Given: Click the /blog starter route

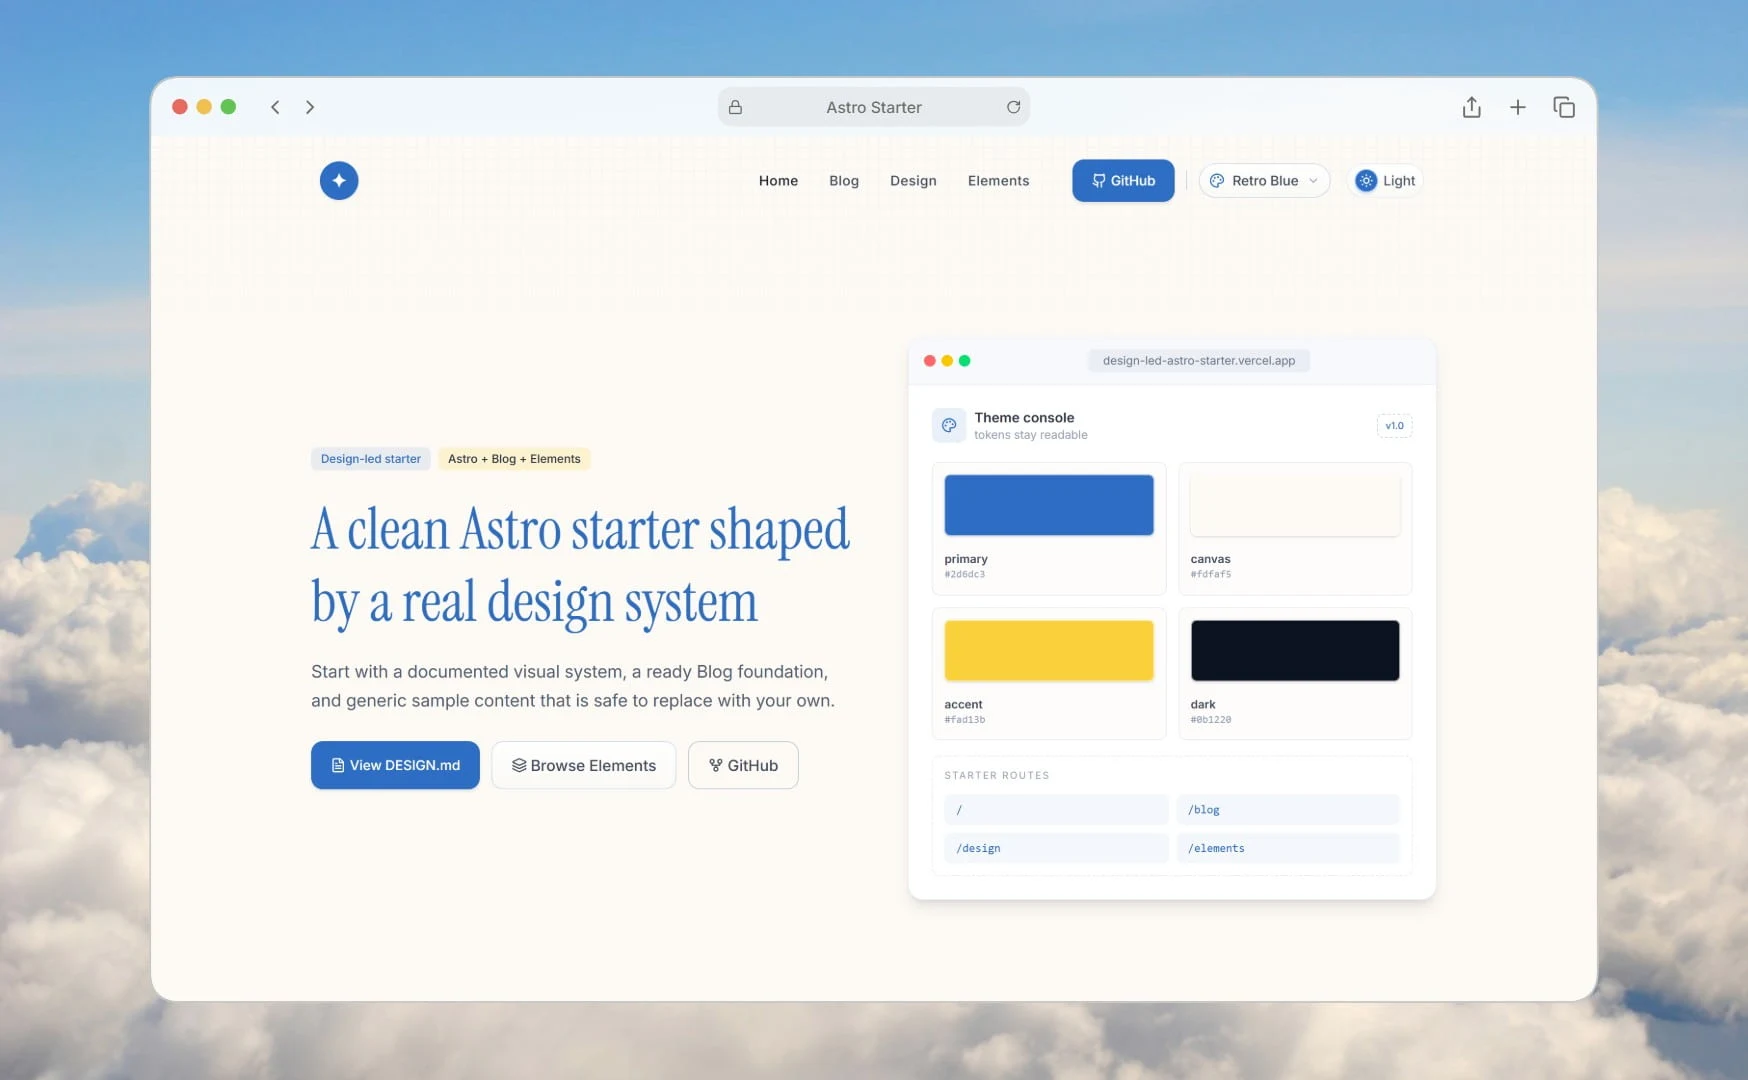Looking at the screenshot, I should (1288, 810).
